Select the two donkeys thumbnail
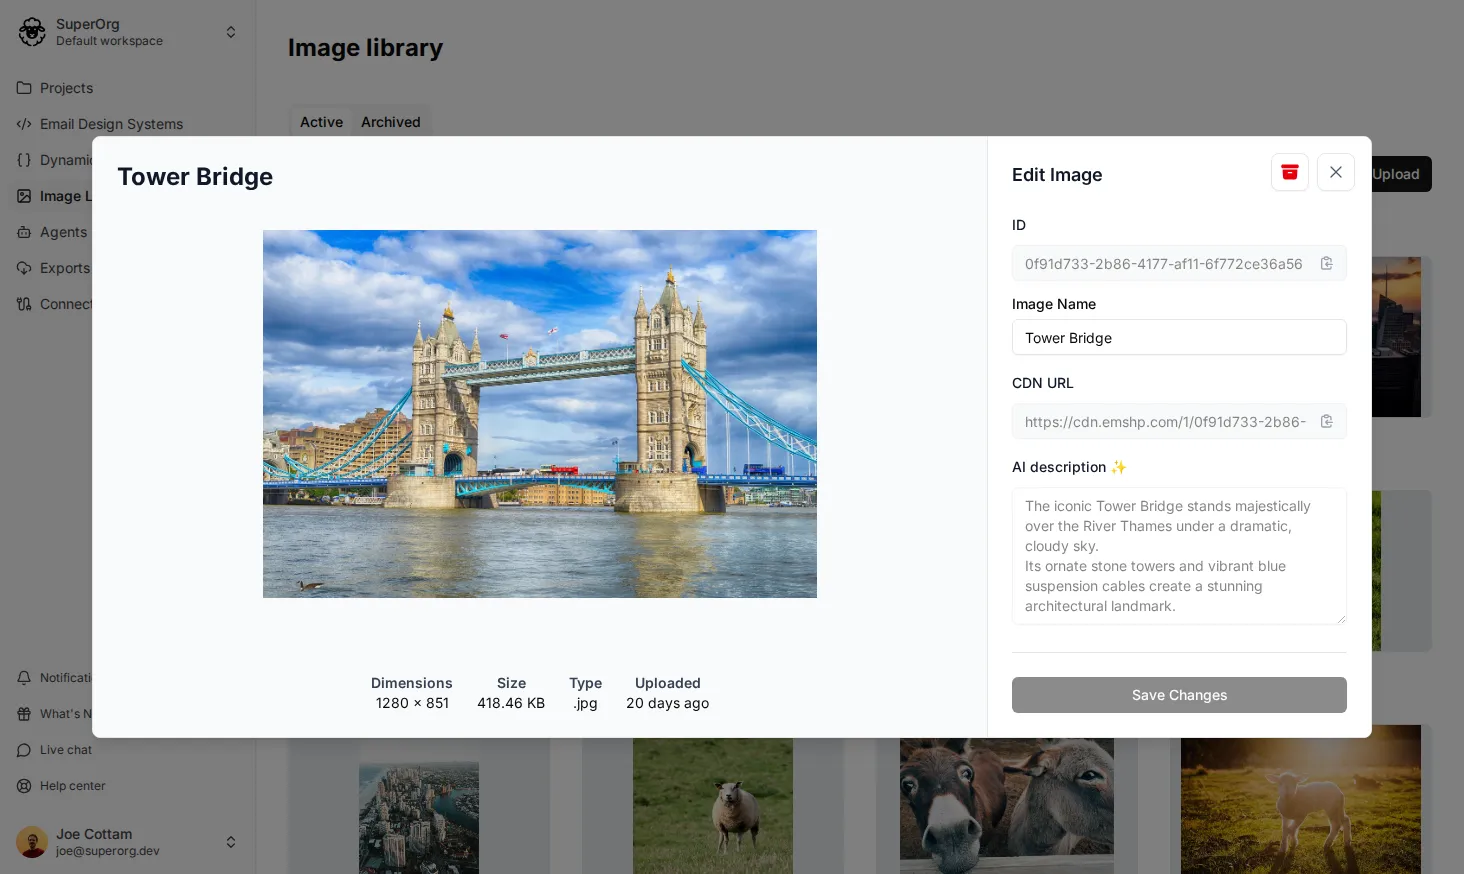Viewport: 1464px width, 874px height. coord(1007,806)
